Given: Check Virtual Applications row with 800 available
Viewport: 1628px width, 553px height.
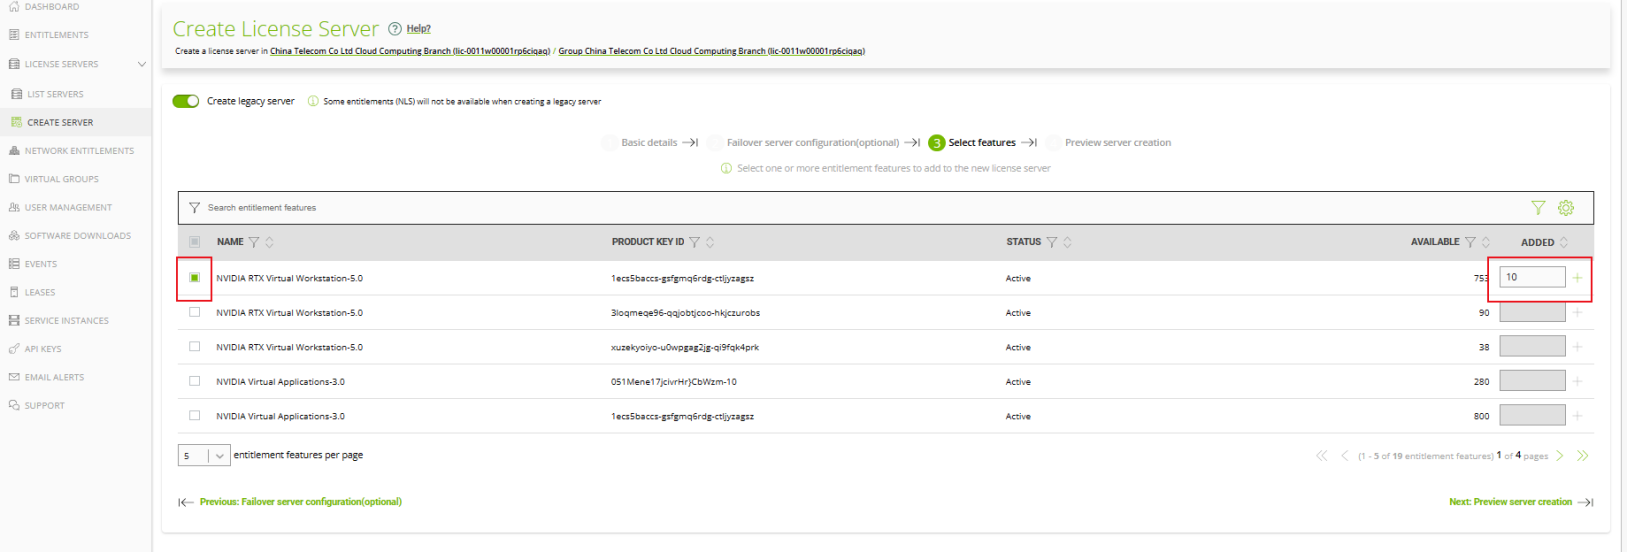Looking at the screenshot, I should 194,416.
